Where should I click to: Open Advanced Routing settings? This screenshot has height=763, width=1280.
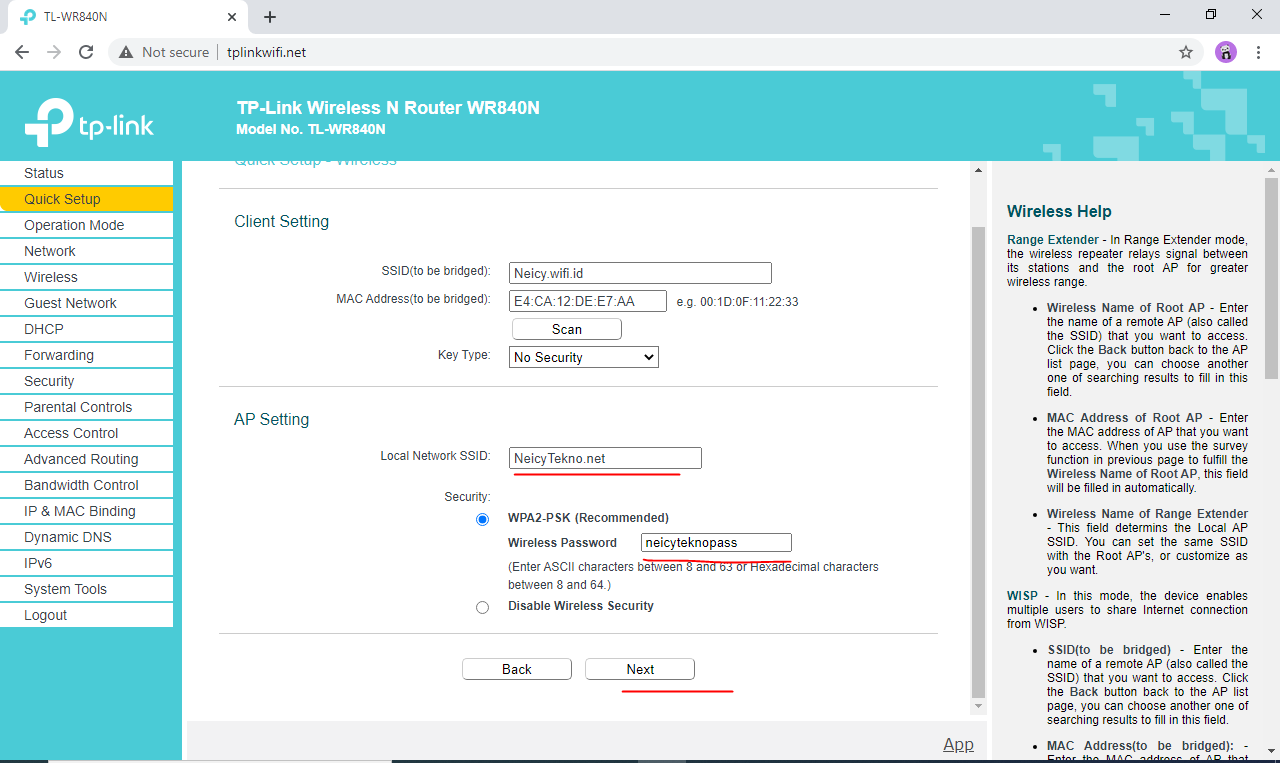(86, 459)
